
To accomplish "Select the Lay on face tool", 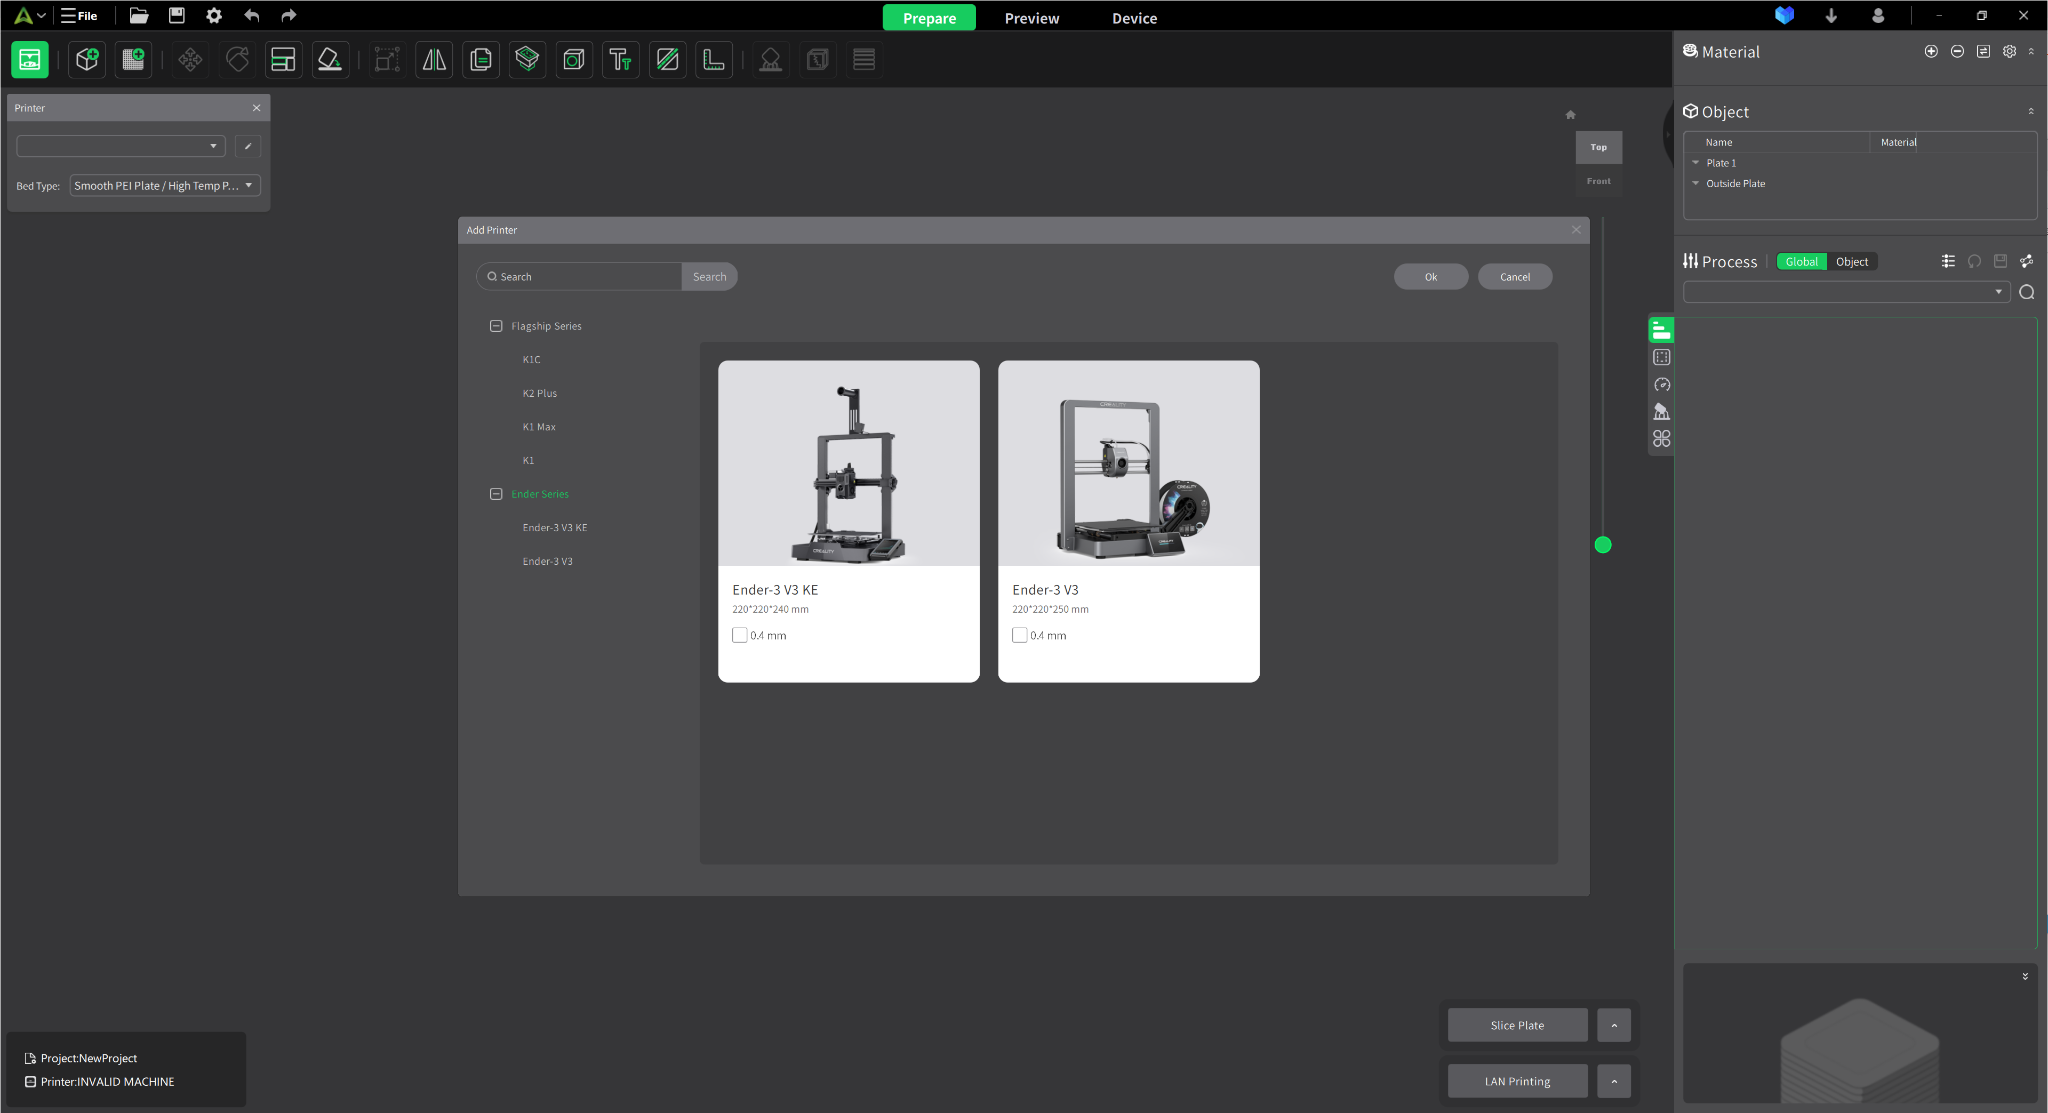I will coord(330,60).
